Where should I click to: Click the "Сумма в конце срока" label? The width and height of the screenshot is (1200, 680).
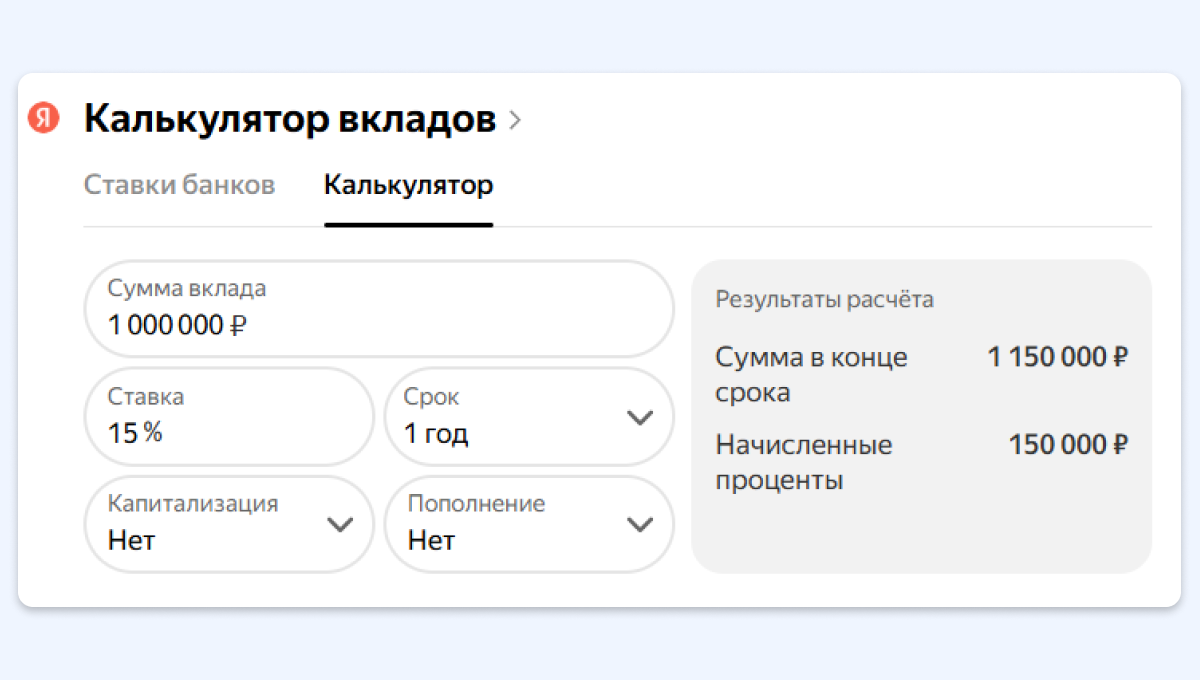811,374
